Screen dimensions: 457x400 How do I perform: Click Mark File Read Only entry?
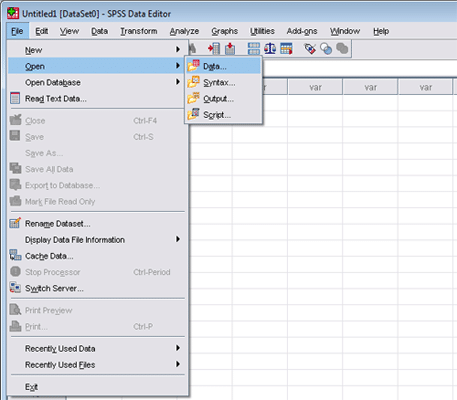click(97, 201)
